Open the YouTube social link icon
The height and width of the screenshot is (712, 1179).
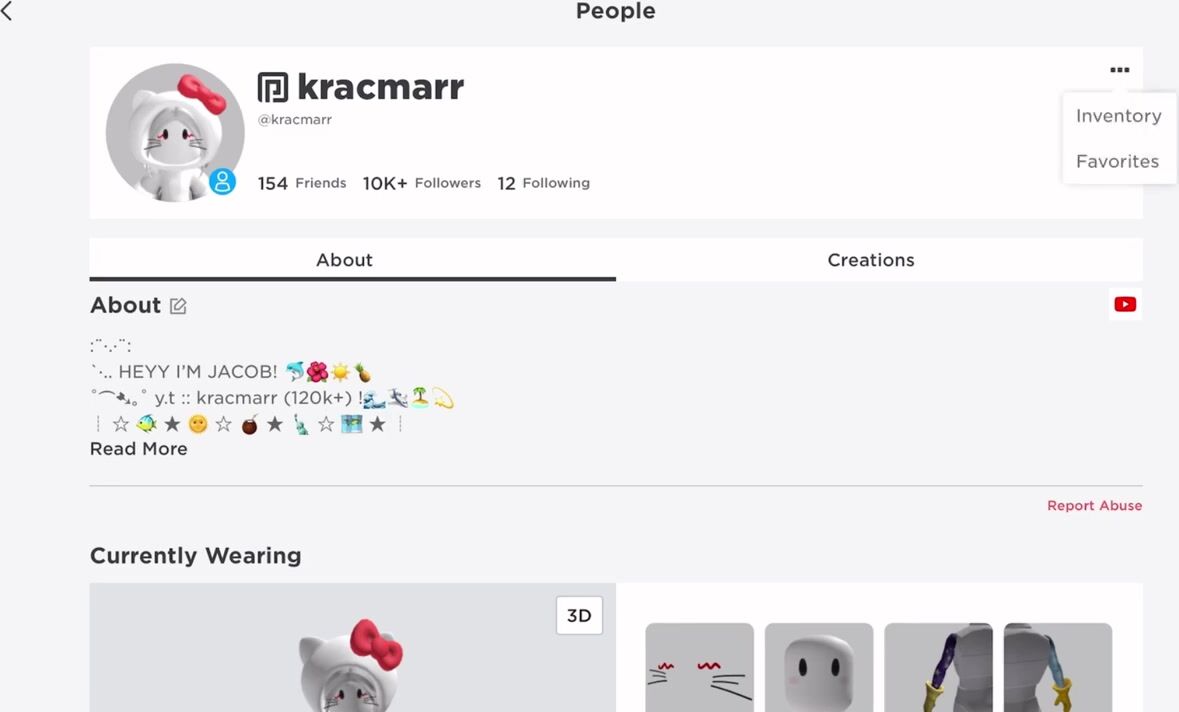1125,304
